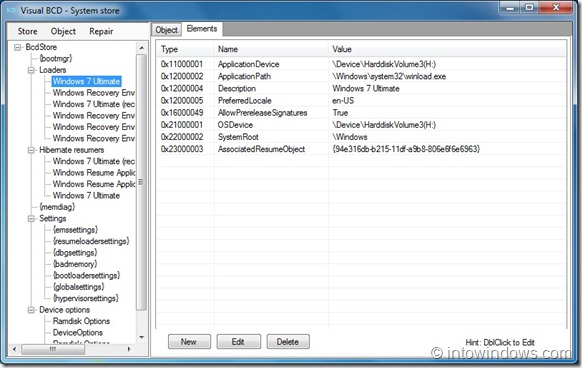Select {memdiag} tree entry
Screen dimensions: 582x368
pos(57,207)
